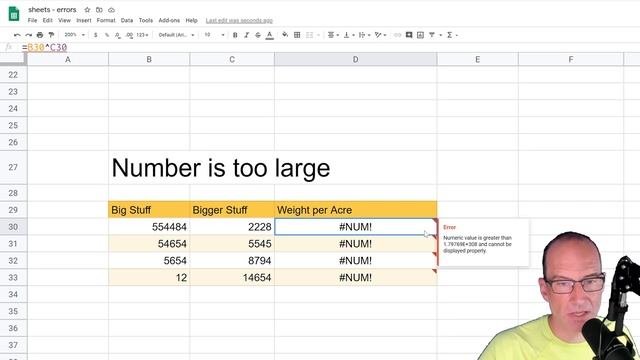Select cell containing 554484

click(149, 227)
